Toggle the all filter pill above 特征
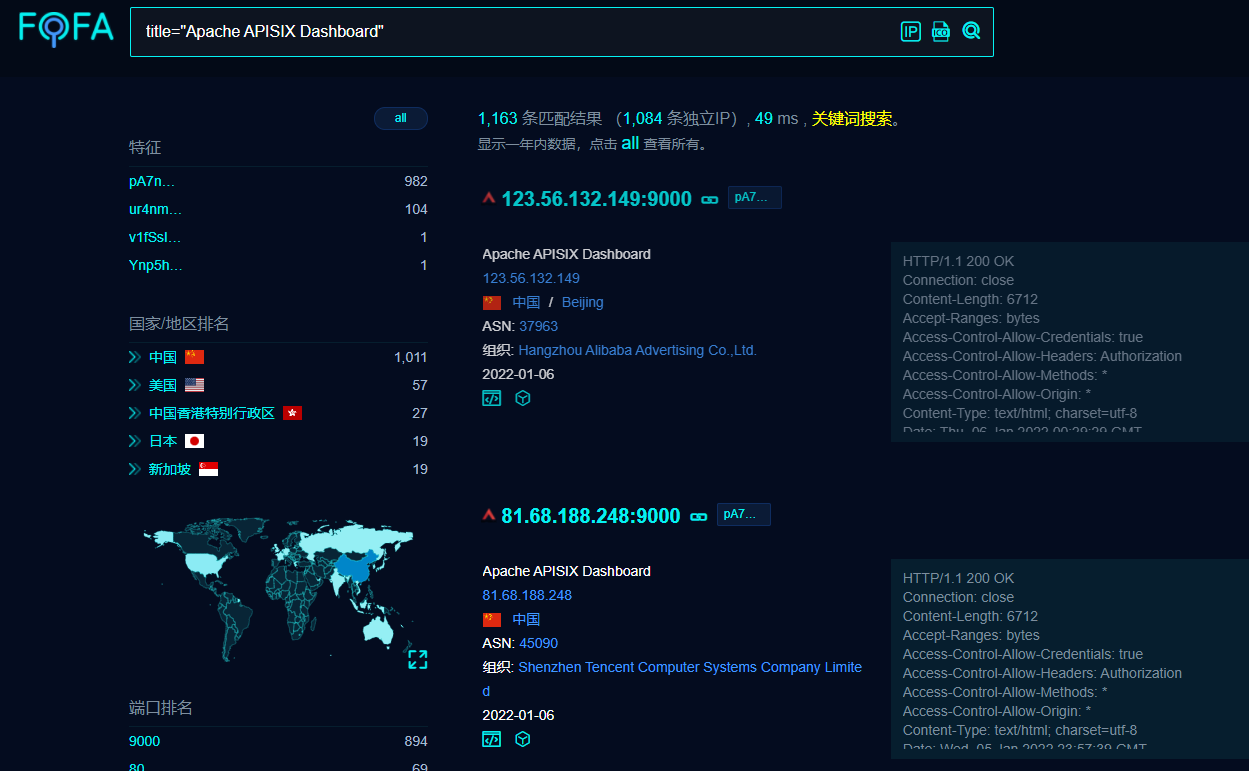 pyautogui.click(x=400, y=118)
